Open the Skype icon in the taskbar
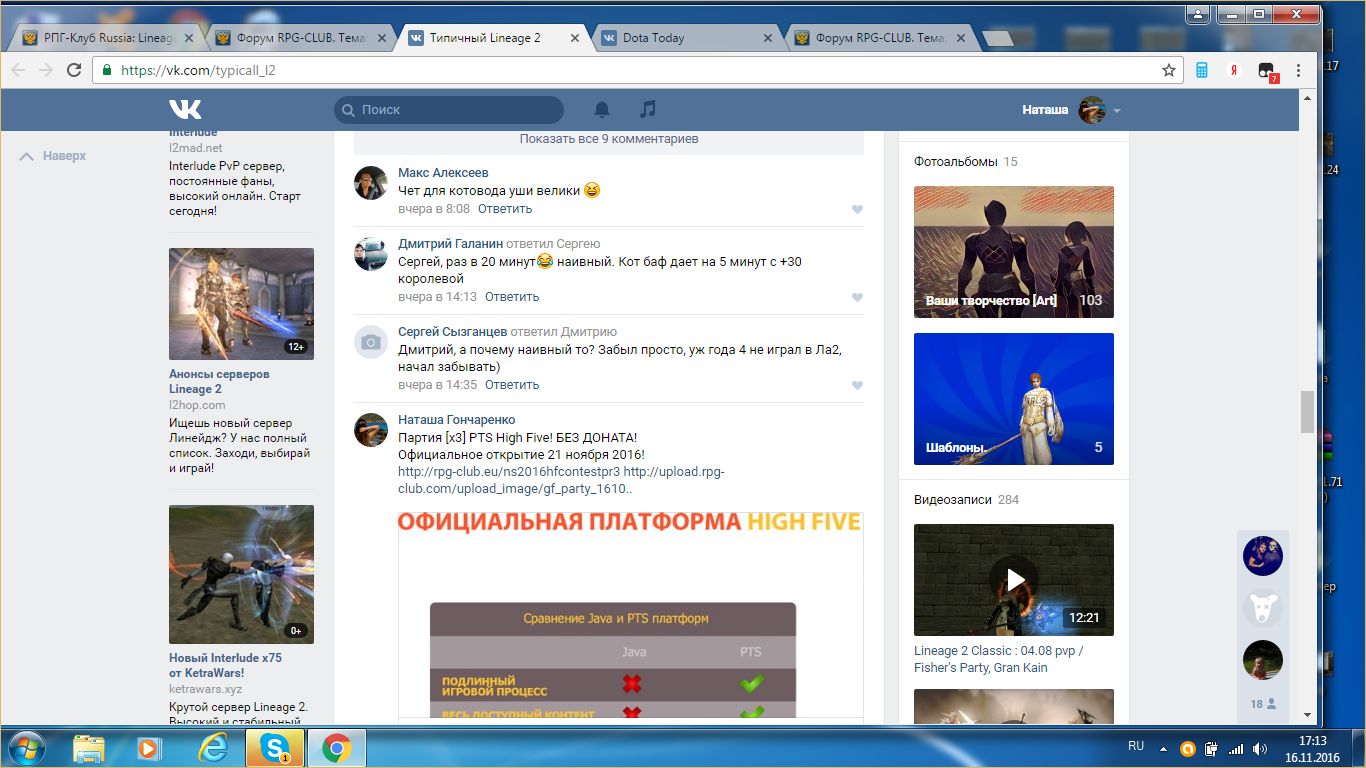 274,748
